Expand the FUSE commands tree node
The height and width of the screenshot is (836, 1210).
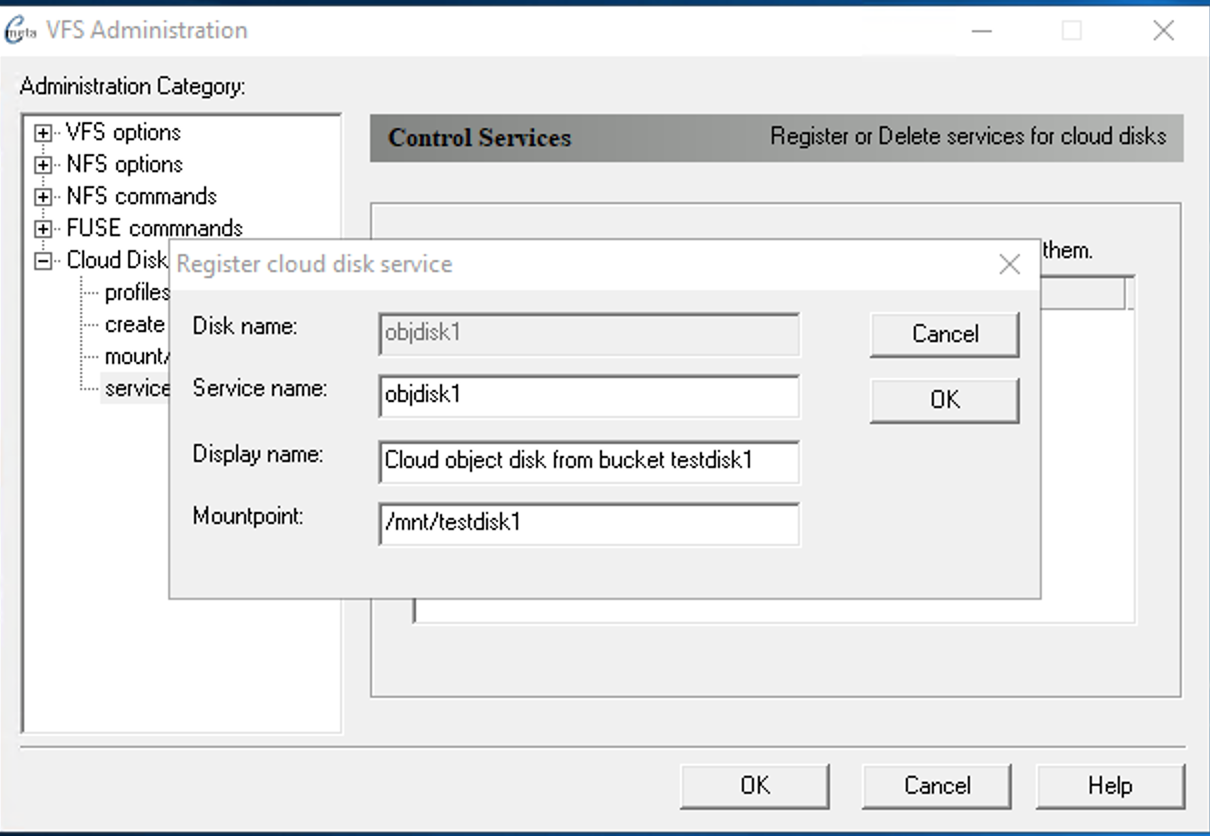coord(43,229)
